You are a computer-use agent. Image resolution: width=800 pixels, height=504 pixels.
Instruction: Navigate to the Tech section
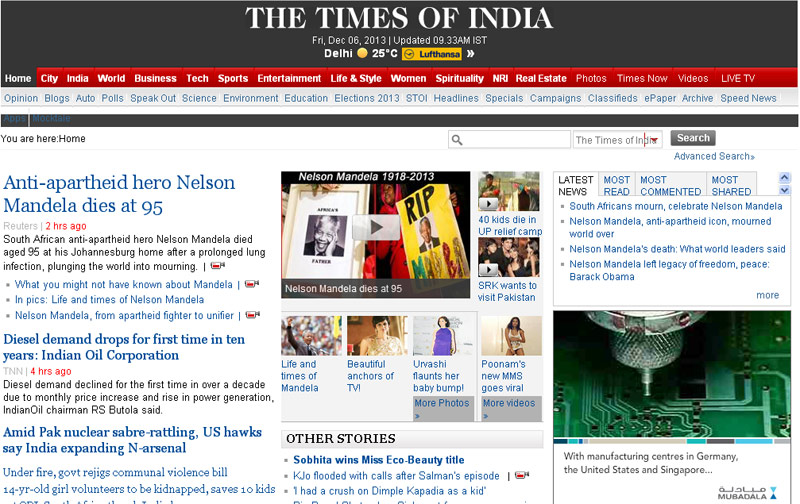197,78
